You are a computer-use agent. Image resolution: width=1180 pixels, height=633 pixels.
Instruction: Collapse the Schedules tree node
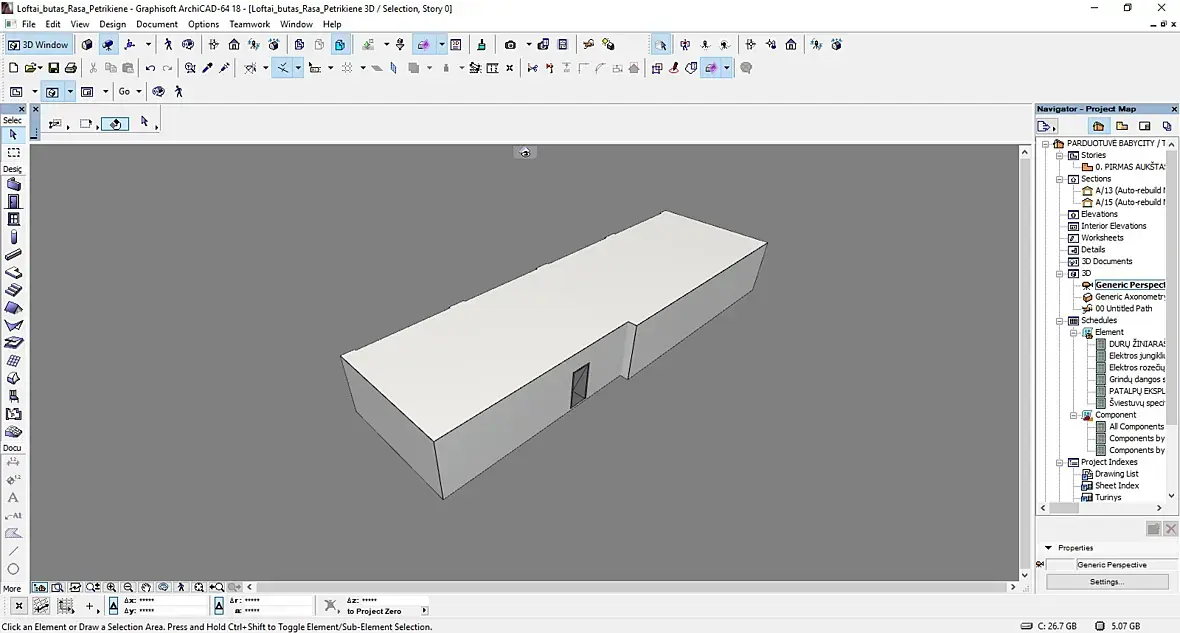(1060, 321)
